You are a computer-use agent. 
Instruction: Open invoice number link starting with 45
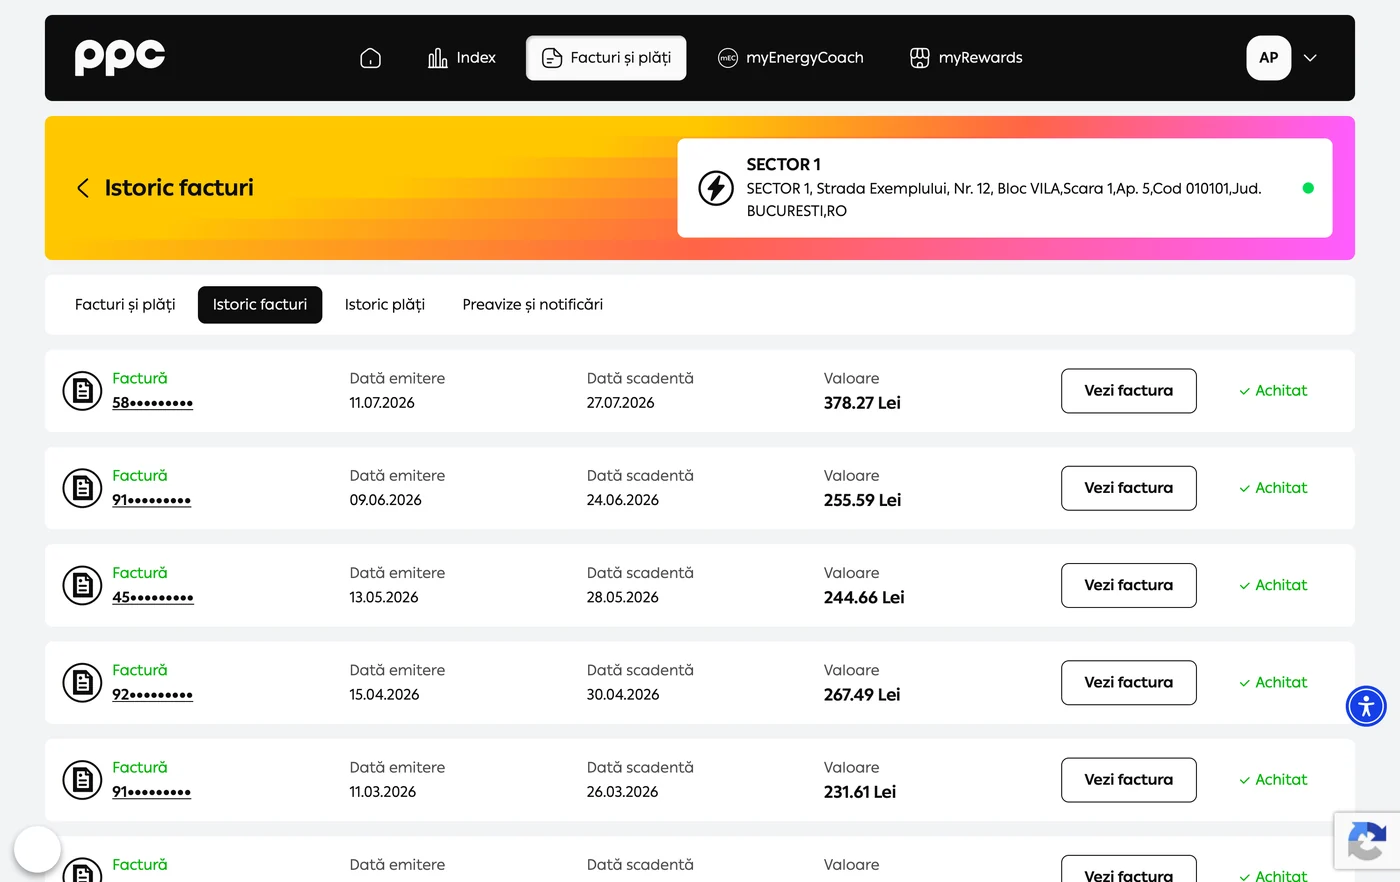coord(153,597)
